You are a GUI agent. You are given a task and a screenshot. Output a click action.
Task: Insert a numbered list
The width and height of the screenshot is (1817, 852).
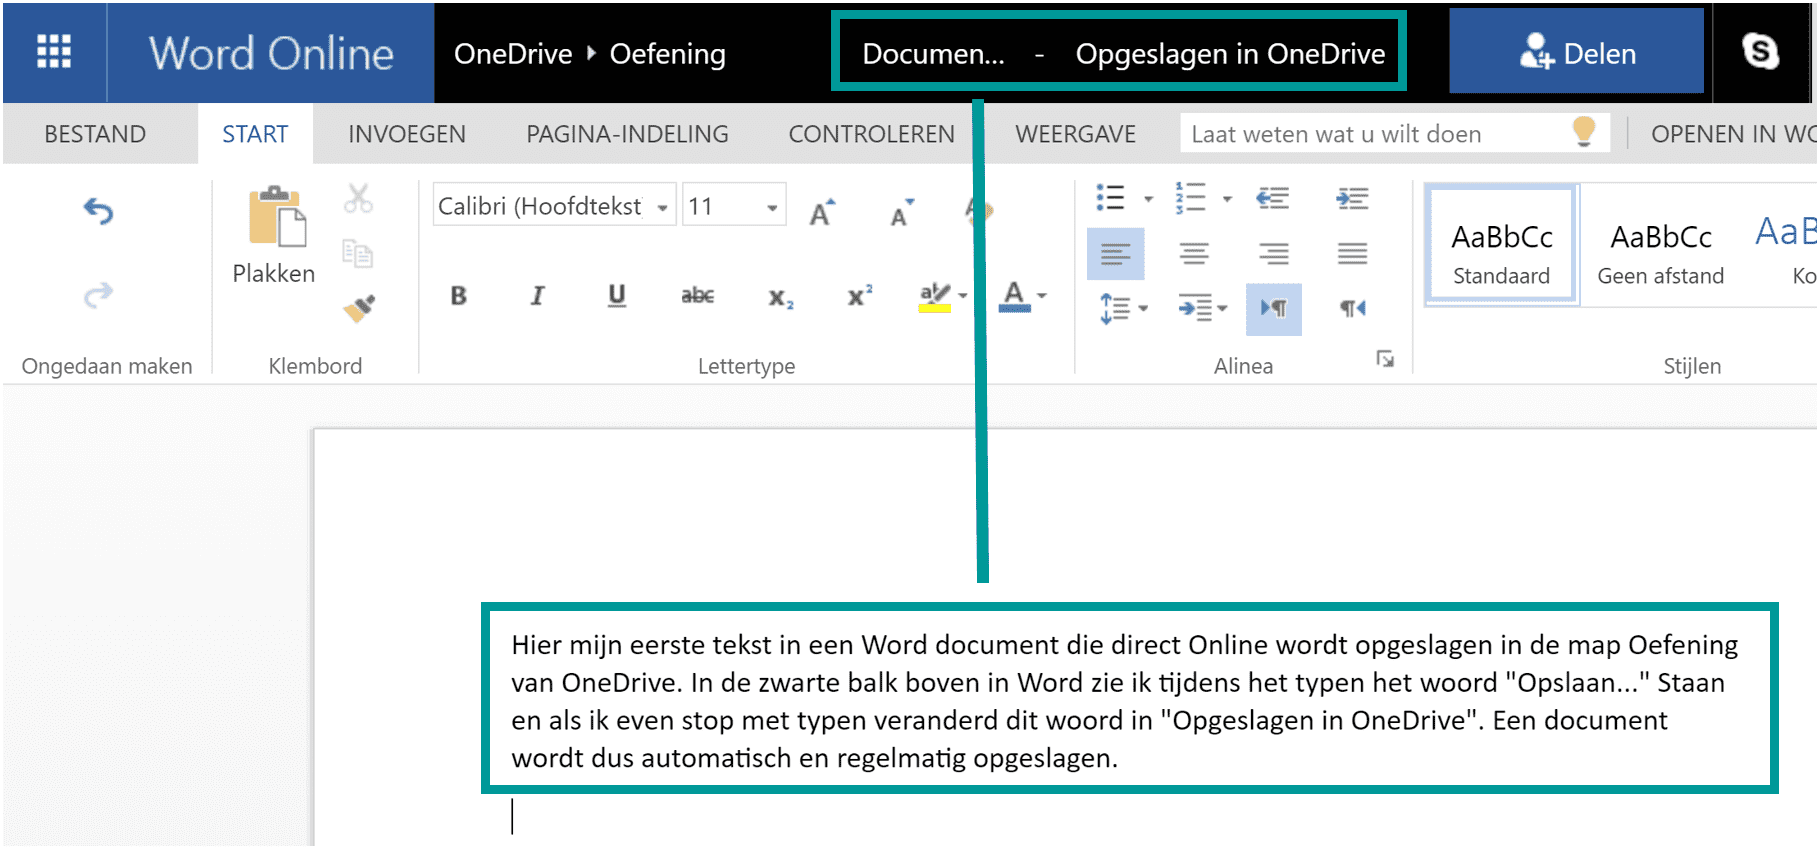(x=1190, y=198)
